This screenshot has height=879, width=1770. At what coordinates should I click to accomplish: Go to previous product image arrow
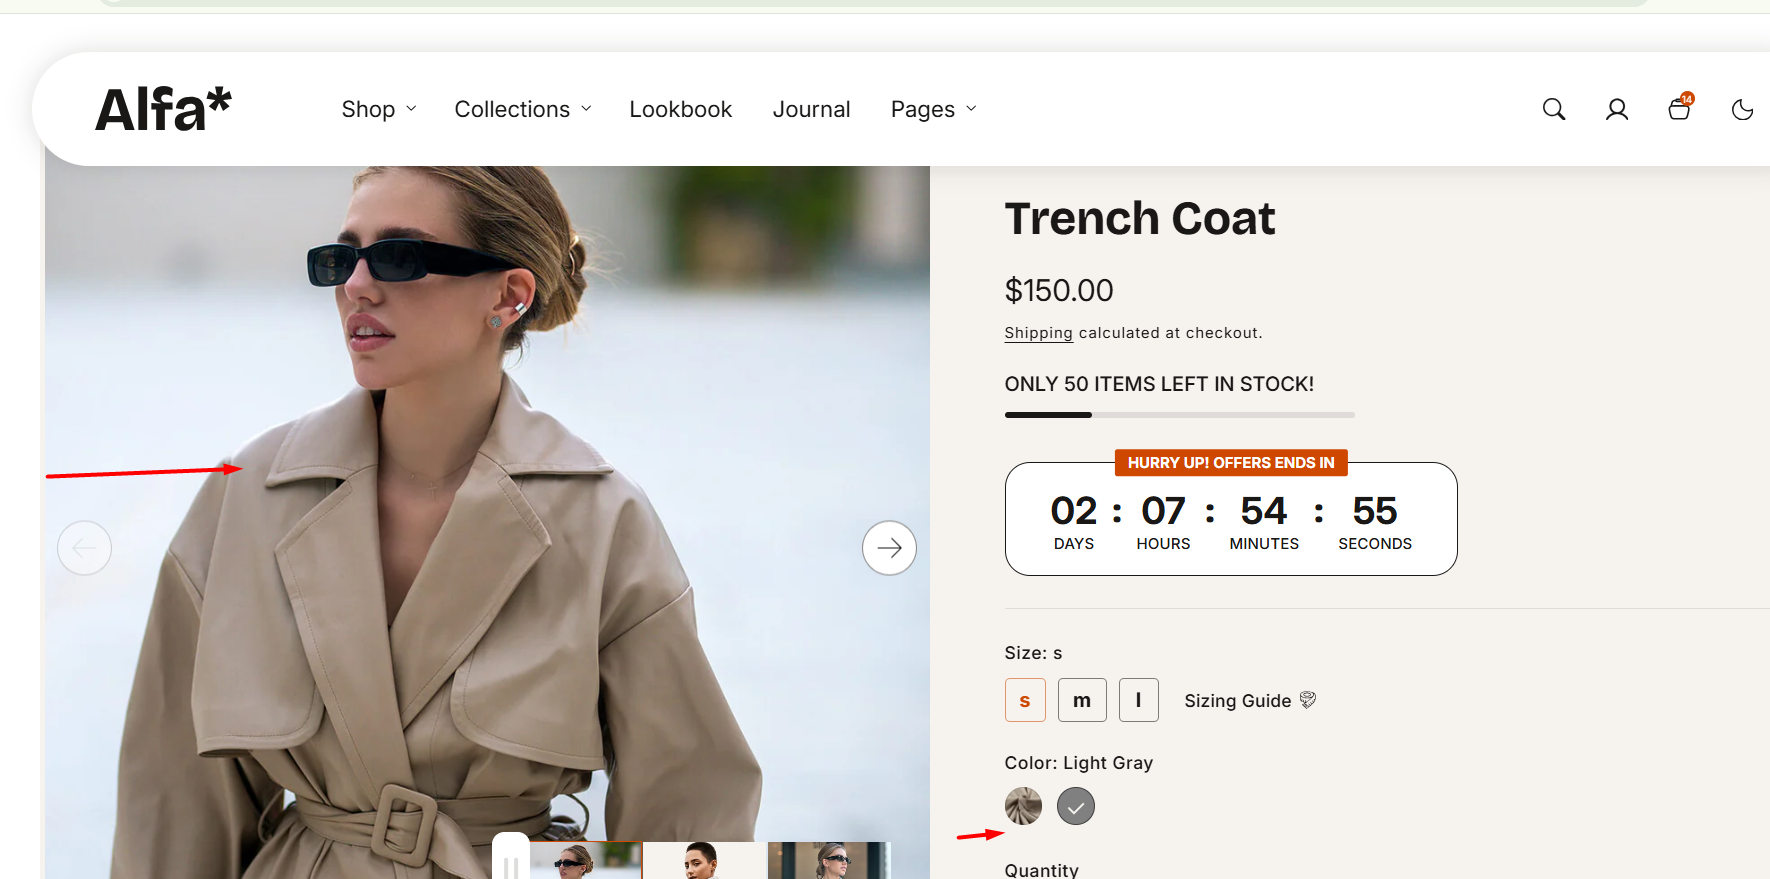point(84,548)
